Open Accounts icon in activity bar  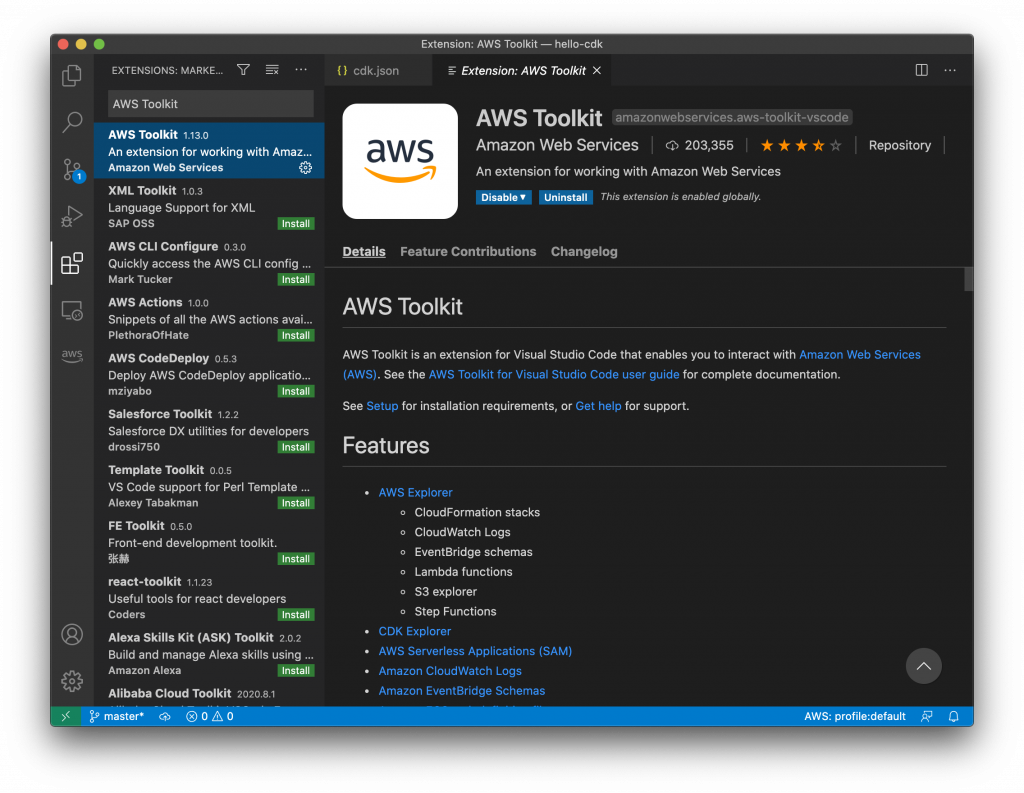(72, 634)
